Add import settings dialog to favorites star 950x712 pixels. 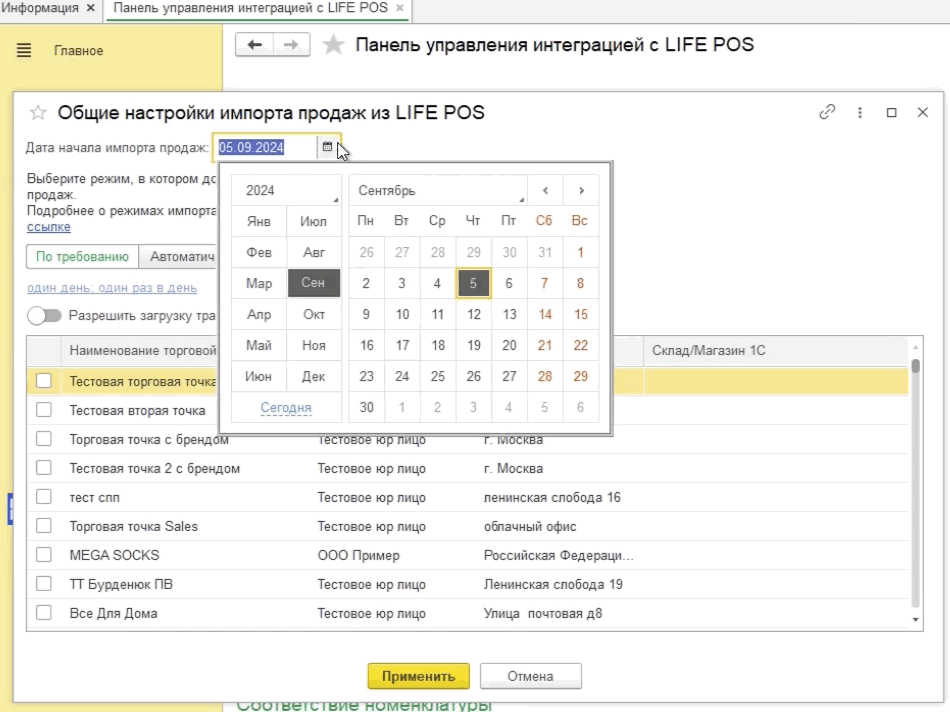coord(38,112)
